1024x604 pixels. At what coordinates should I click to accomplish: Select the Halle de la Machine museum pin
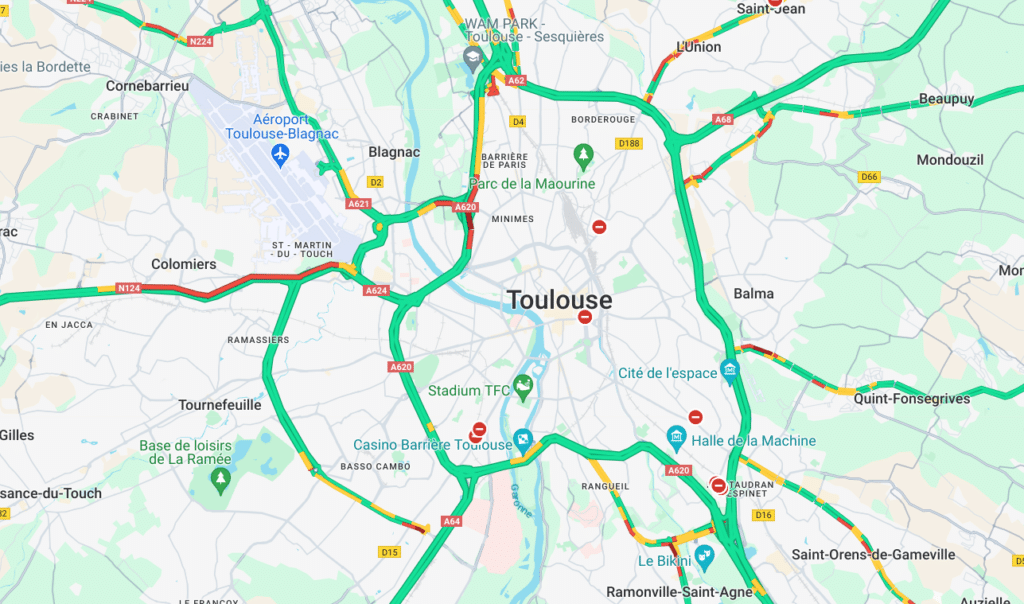pyautogui.click(x=676, y=437)
